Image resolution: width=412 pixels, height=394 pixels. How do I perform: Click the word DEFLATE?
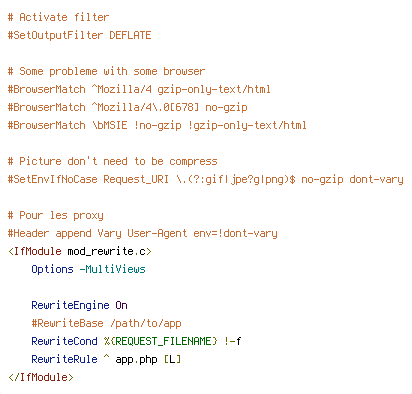point(130,35)
